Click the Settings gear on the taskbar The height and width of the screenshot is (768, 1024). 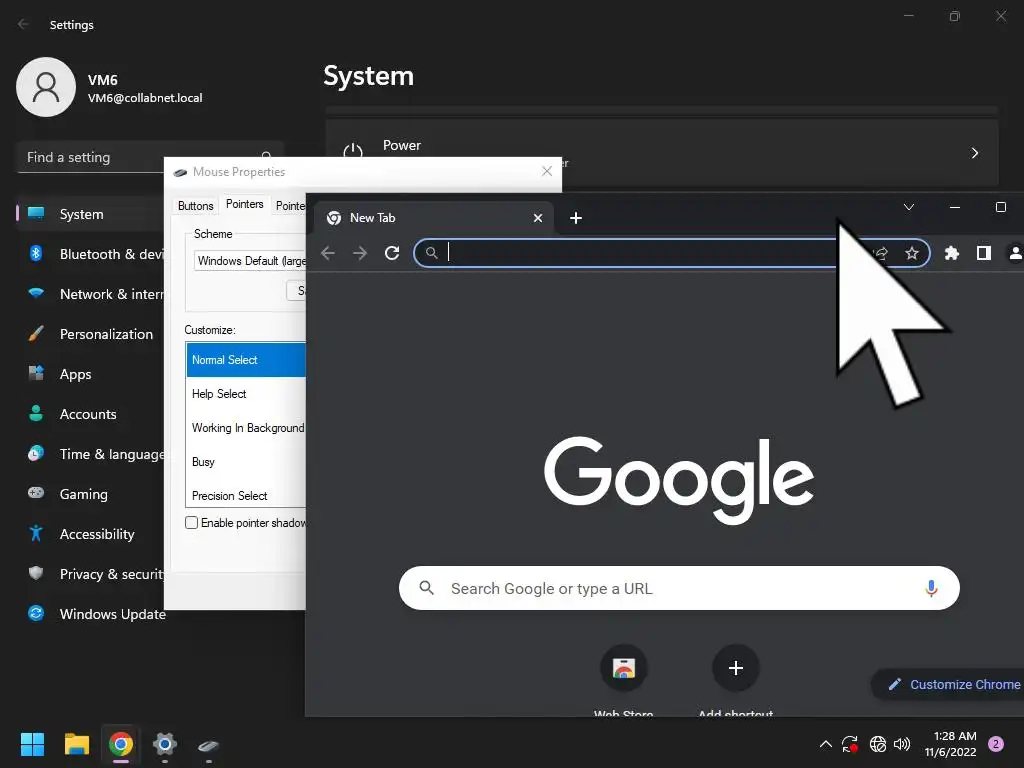coord(165,744)
